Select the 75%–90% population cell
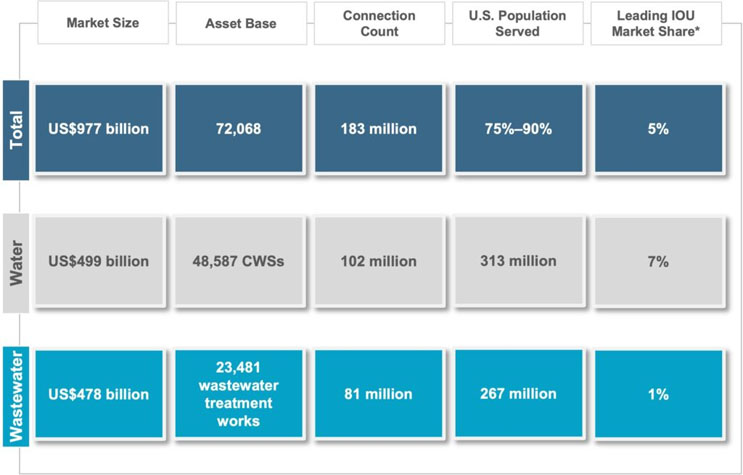The height and width of the screenshot is (475, 743). pos(518,130)
